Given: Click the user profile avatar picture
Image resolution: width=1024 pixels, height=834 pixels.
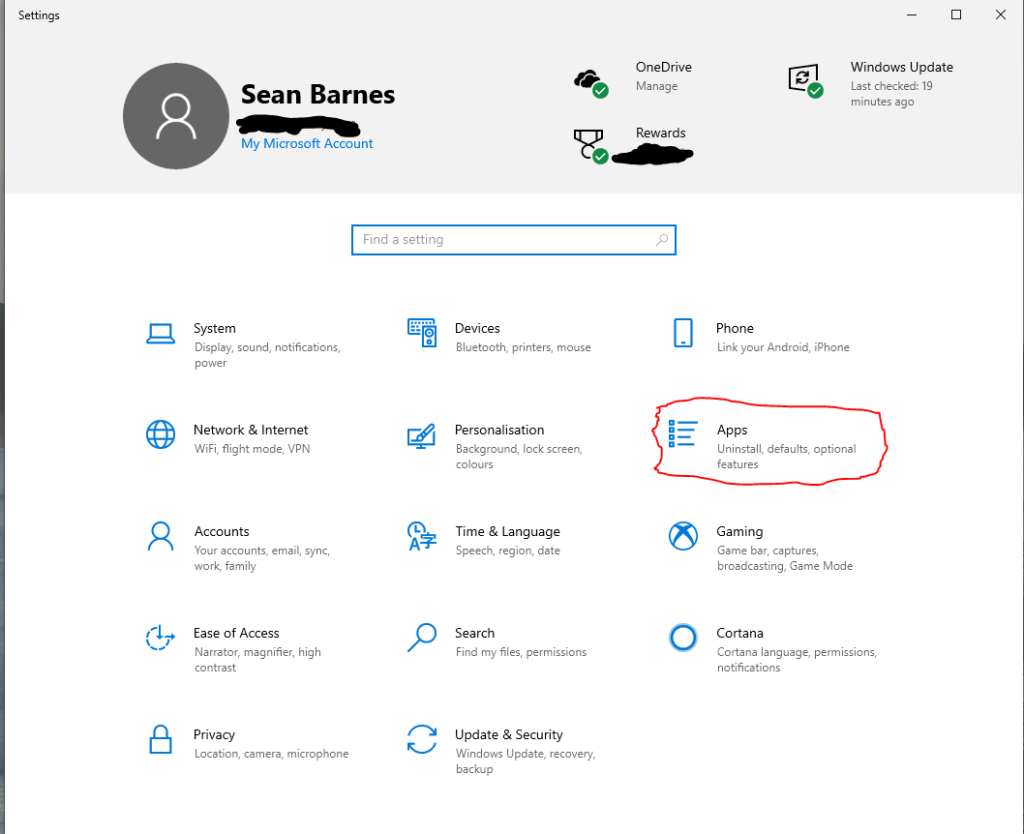Looking at the screenshot, I should (x=176, y=116).
